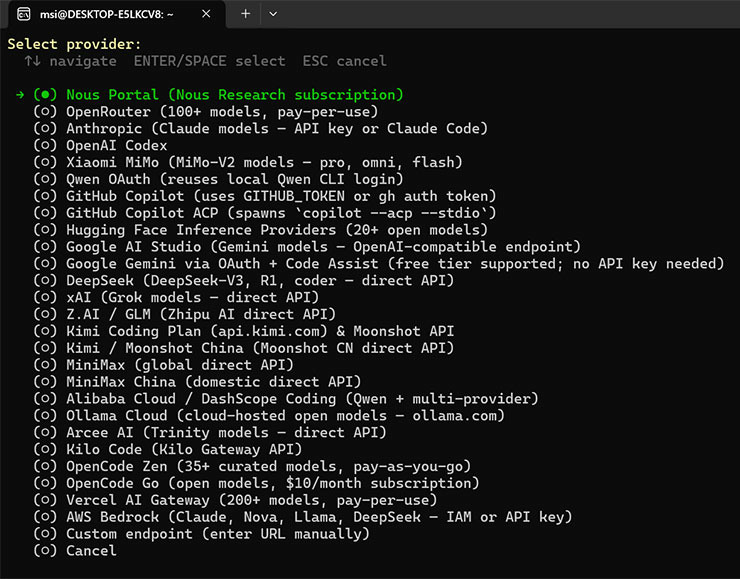Click 'Google AI Studio (Gemini models' text

click(x=197, y=247)
